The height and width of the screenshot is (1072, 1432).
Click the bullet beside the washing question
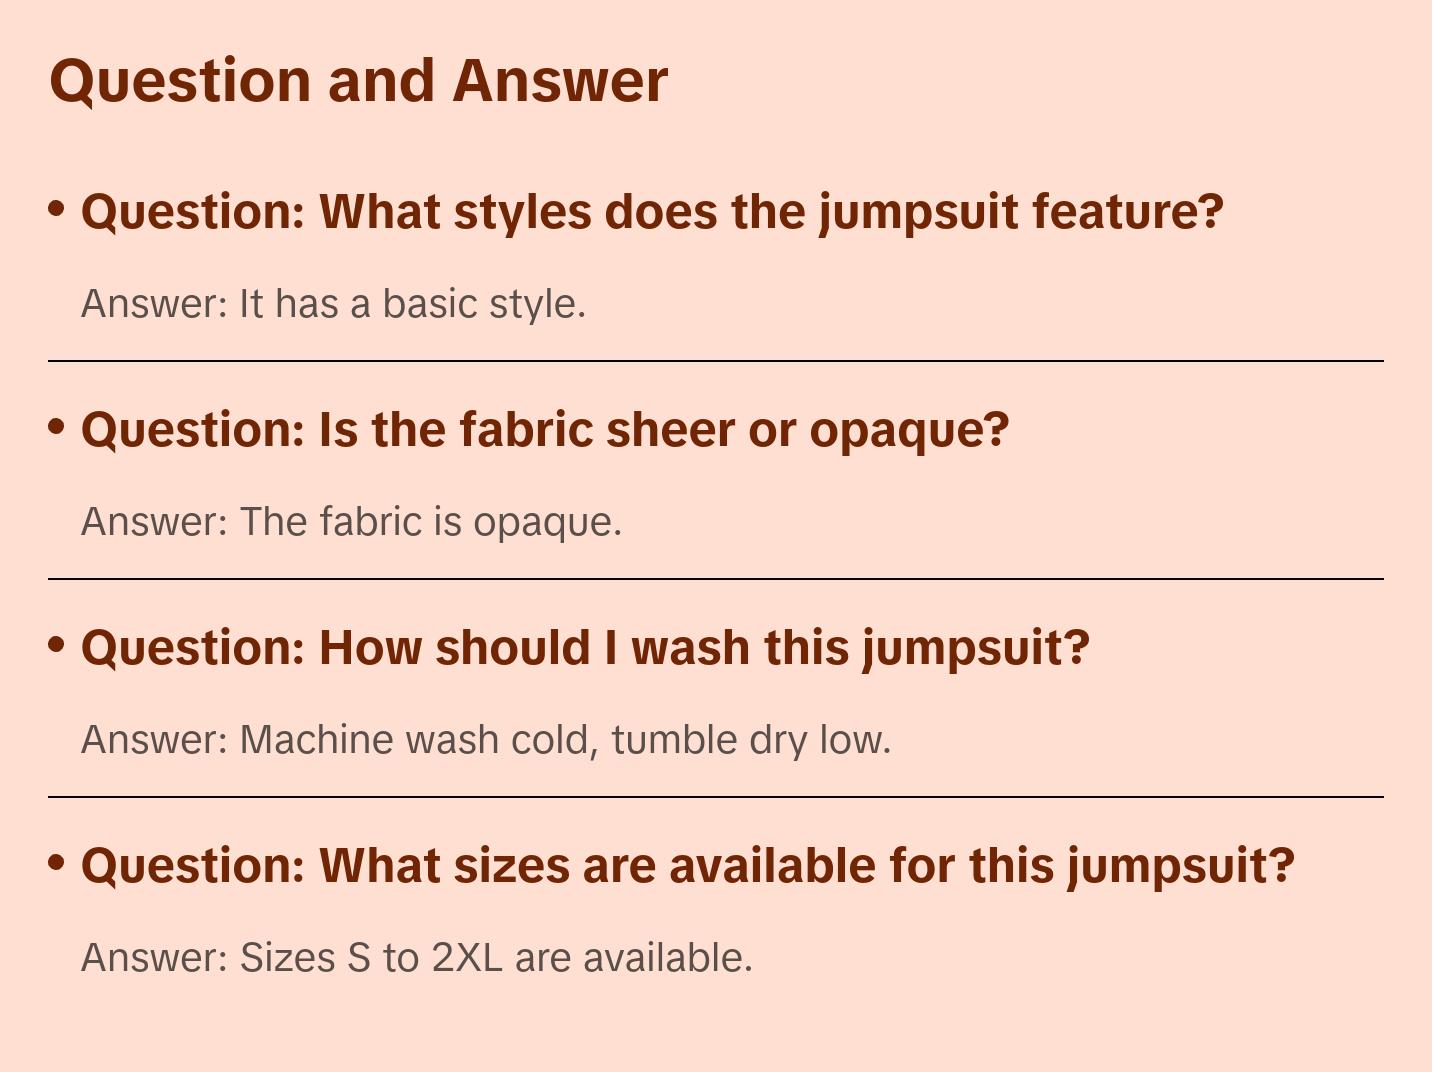point(57,644)
